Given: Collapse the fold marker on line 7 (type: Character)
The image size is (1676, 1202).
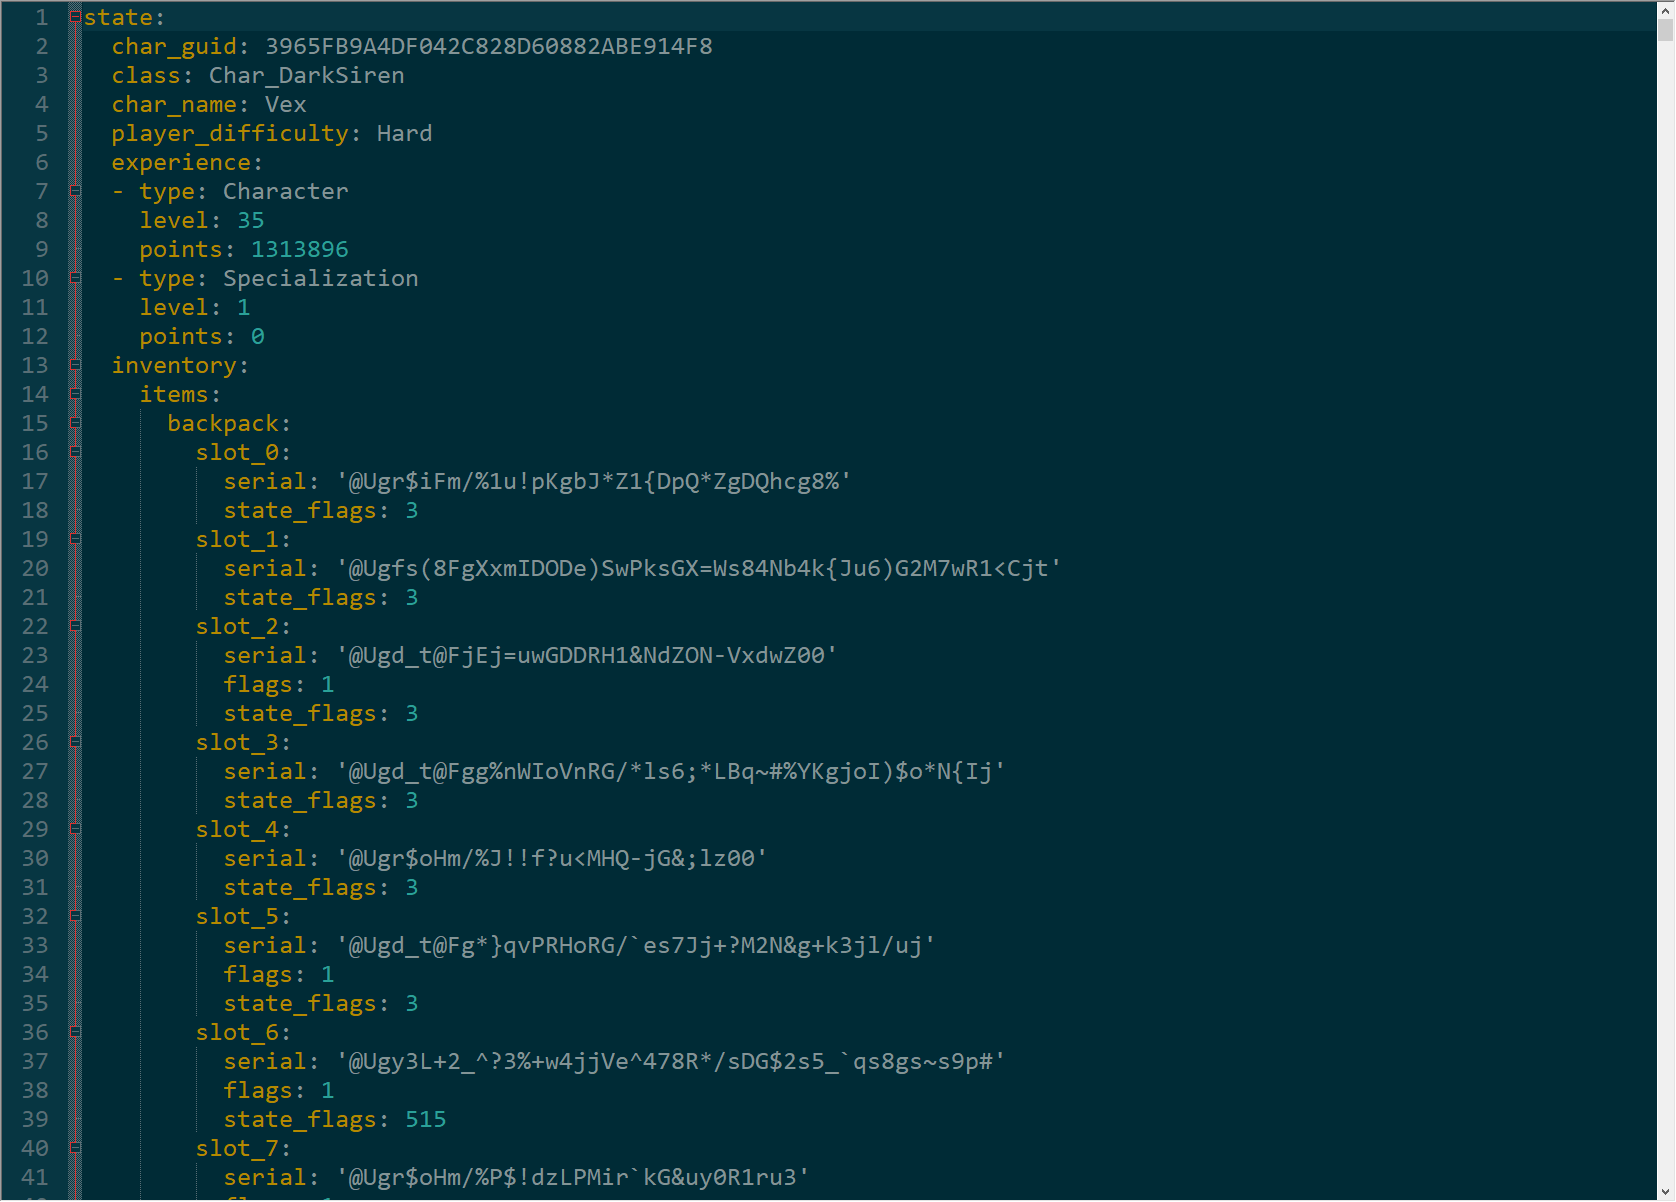Looking at the screenshot, I should click(x=75, y=191).
